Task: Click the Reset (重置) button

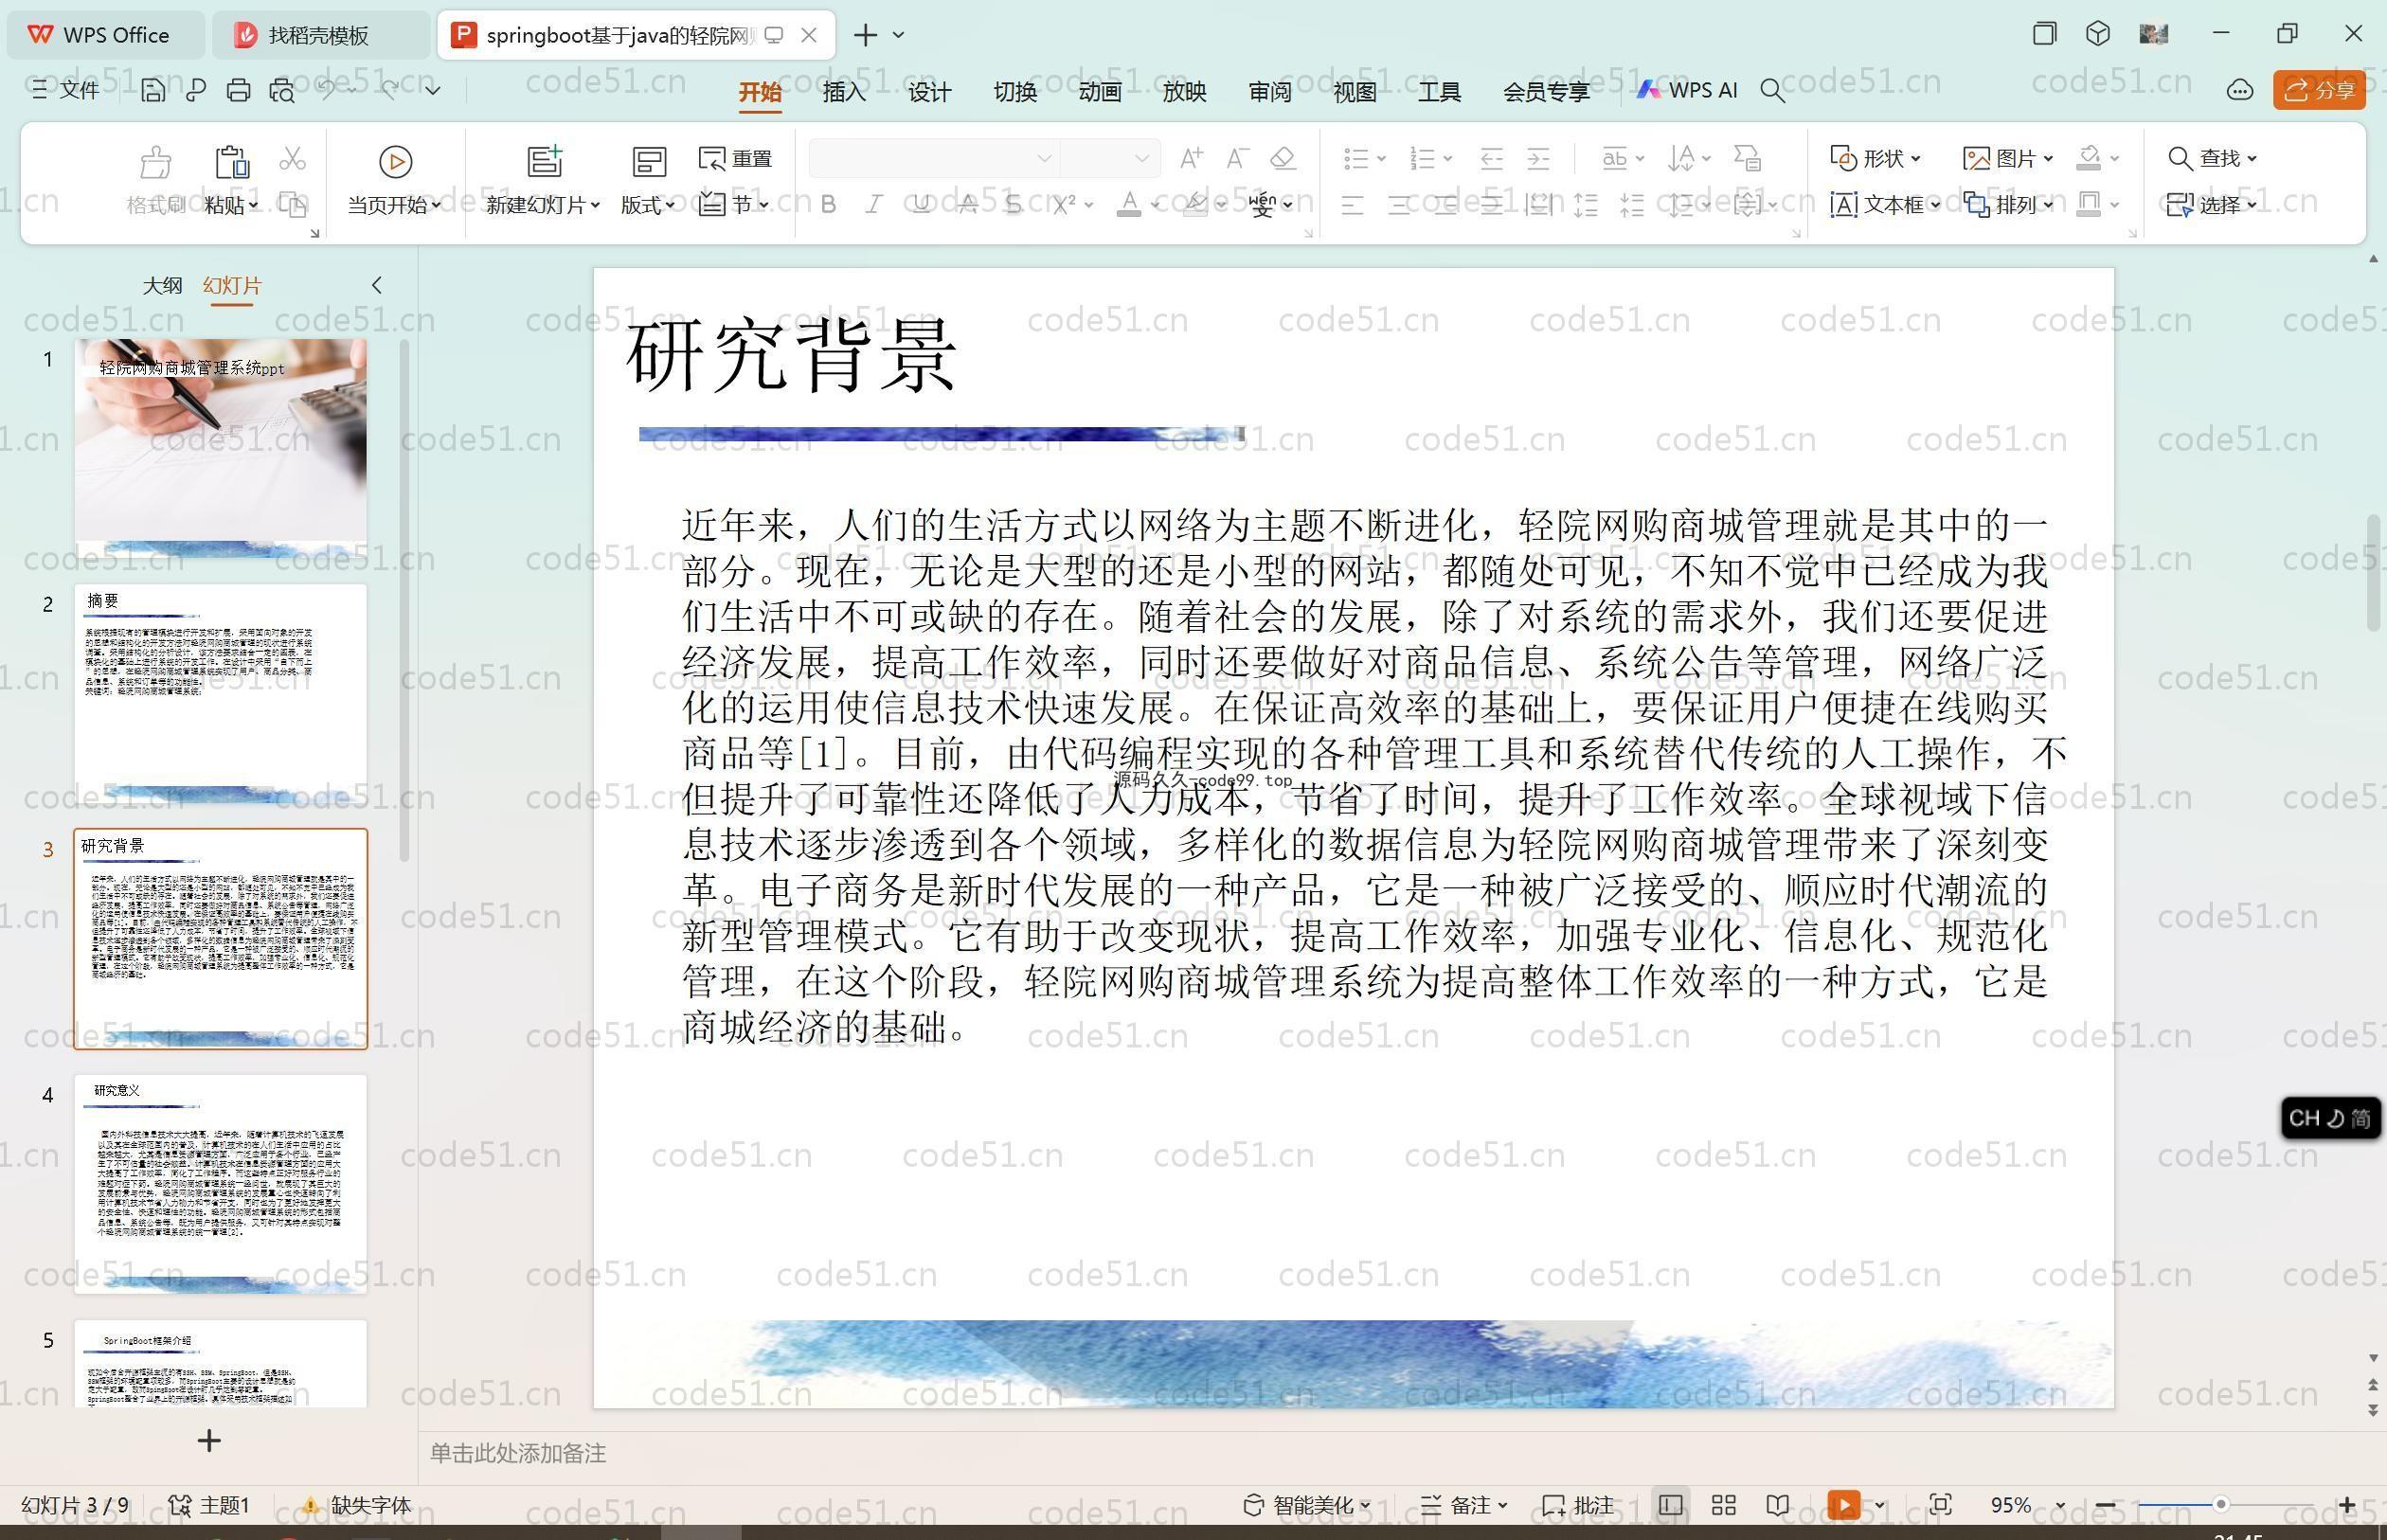Action: coord(736,158)
